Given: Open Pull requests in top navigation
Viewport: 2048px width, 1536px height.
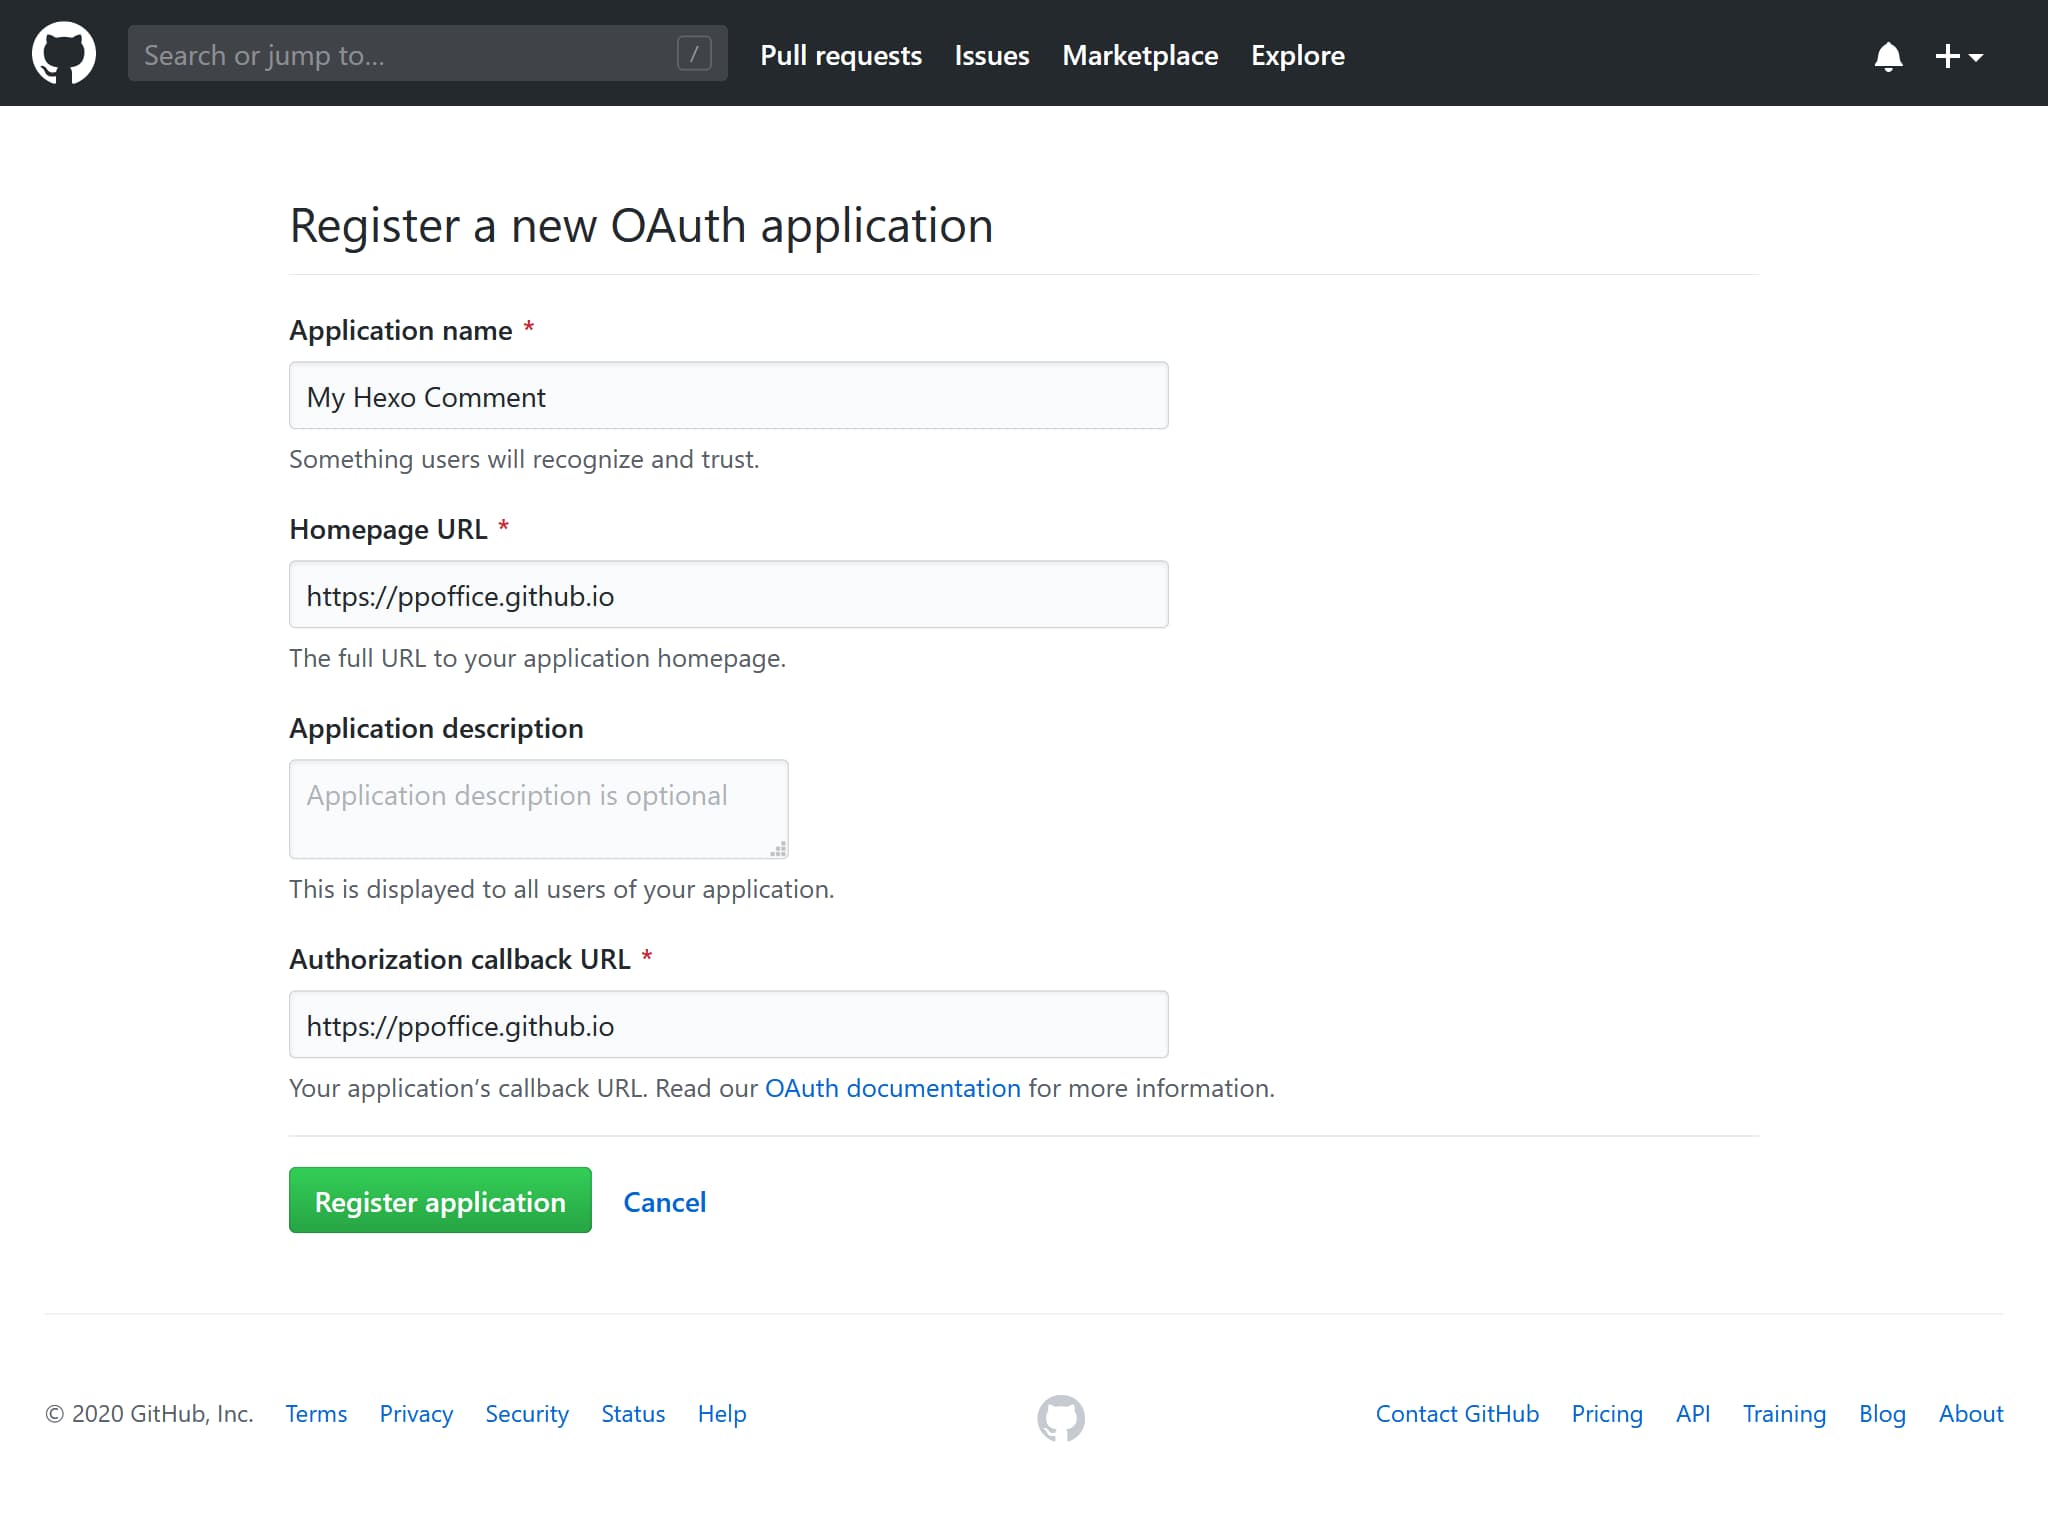Looking at the screenshot, I should coord(840,56).
